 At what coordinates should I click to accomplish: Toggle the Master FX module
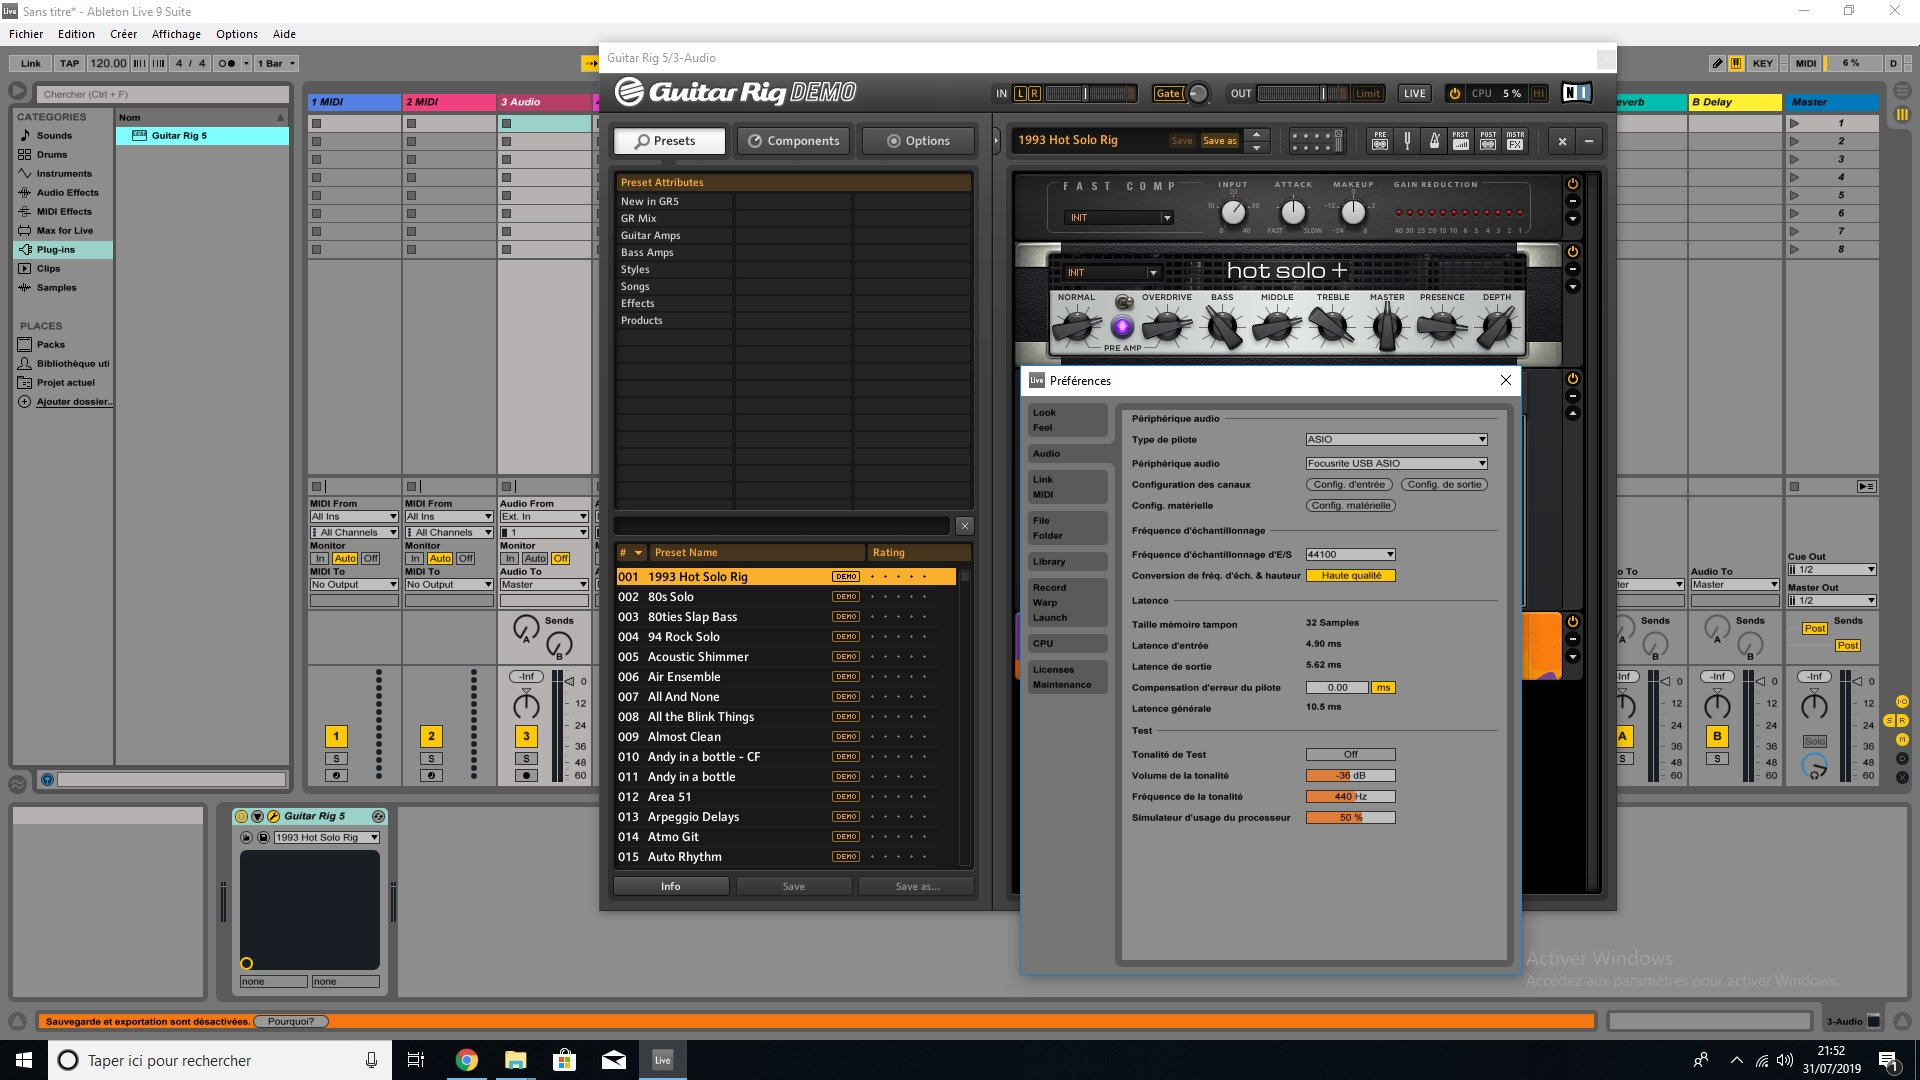coord(1515,141)
